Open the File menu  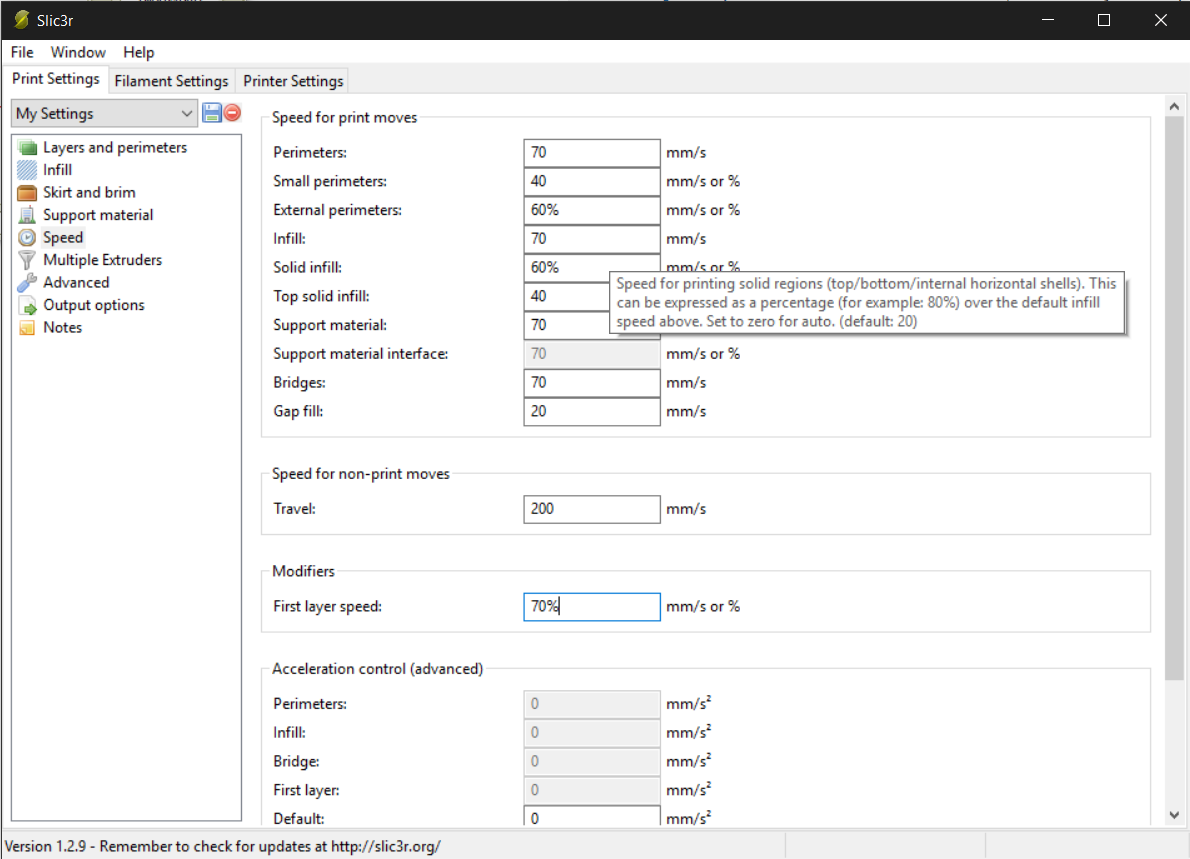(22, 52)
